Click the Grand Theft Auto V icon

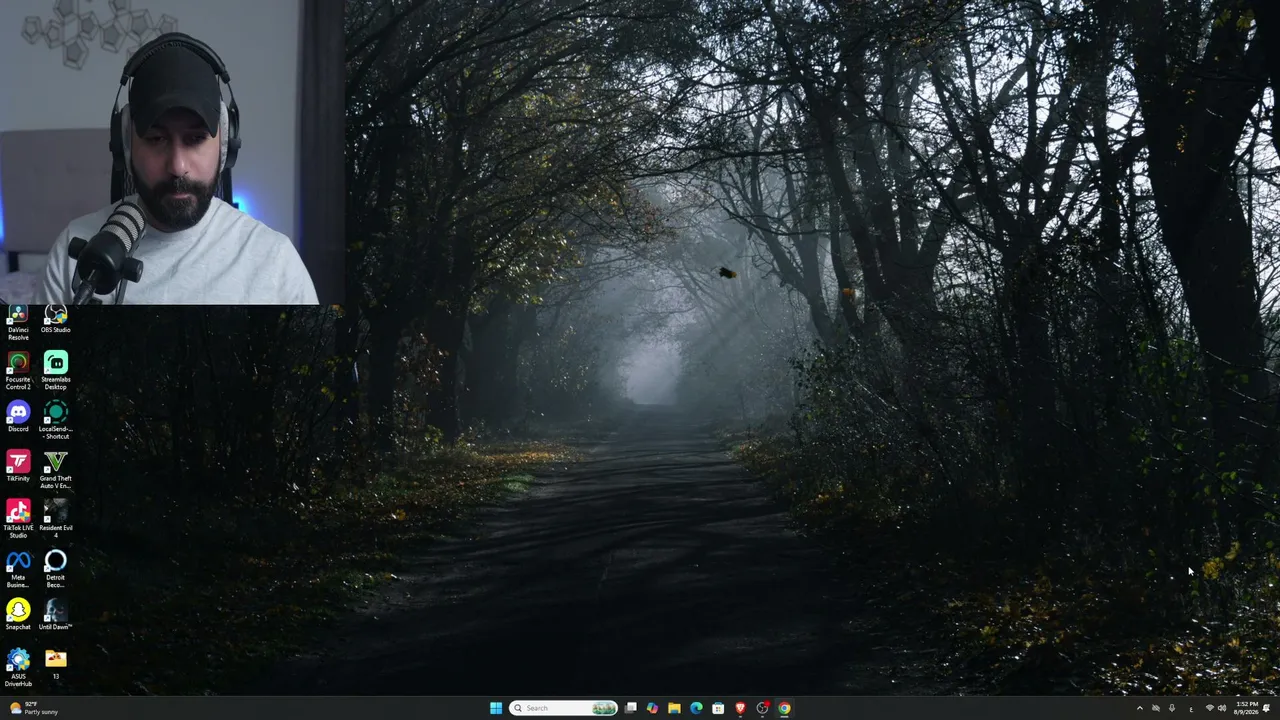[x=55, y=470]
